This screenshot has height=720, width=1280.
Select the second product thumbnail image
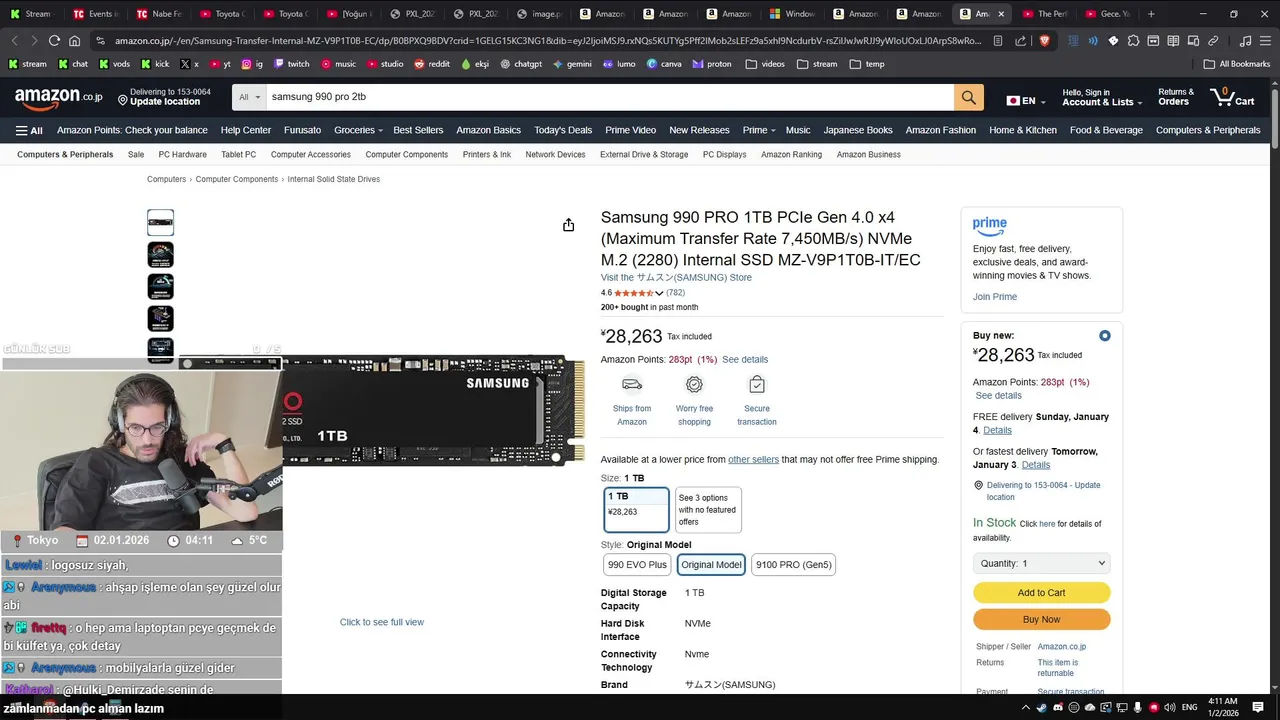click(x=160, y=254)
